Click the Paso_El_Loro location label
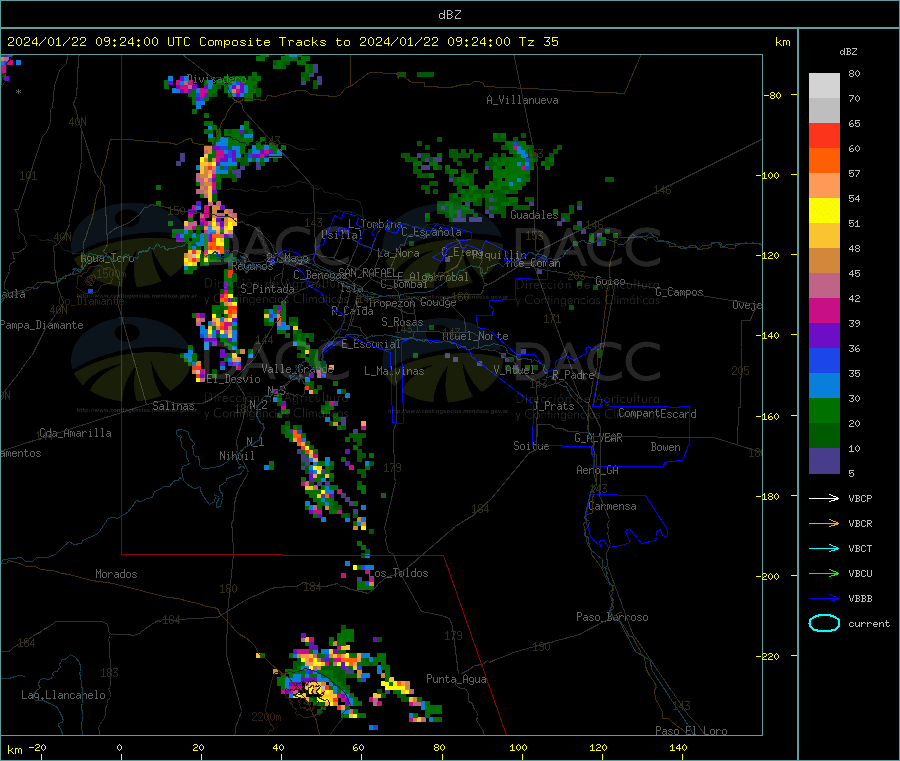The image size is (900, 761). [691, 731]
